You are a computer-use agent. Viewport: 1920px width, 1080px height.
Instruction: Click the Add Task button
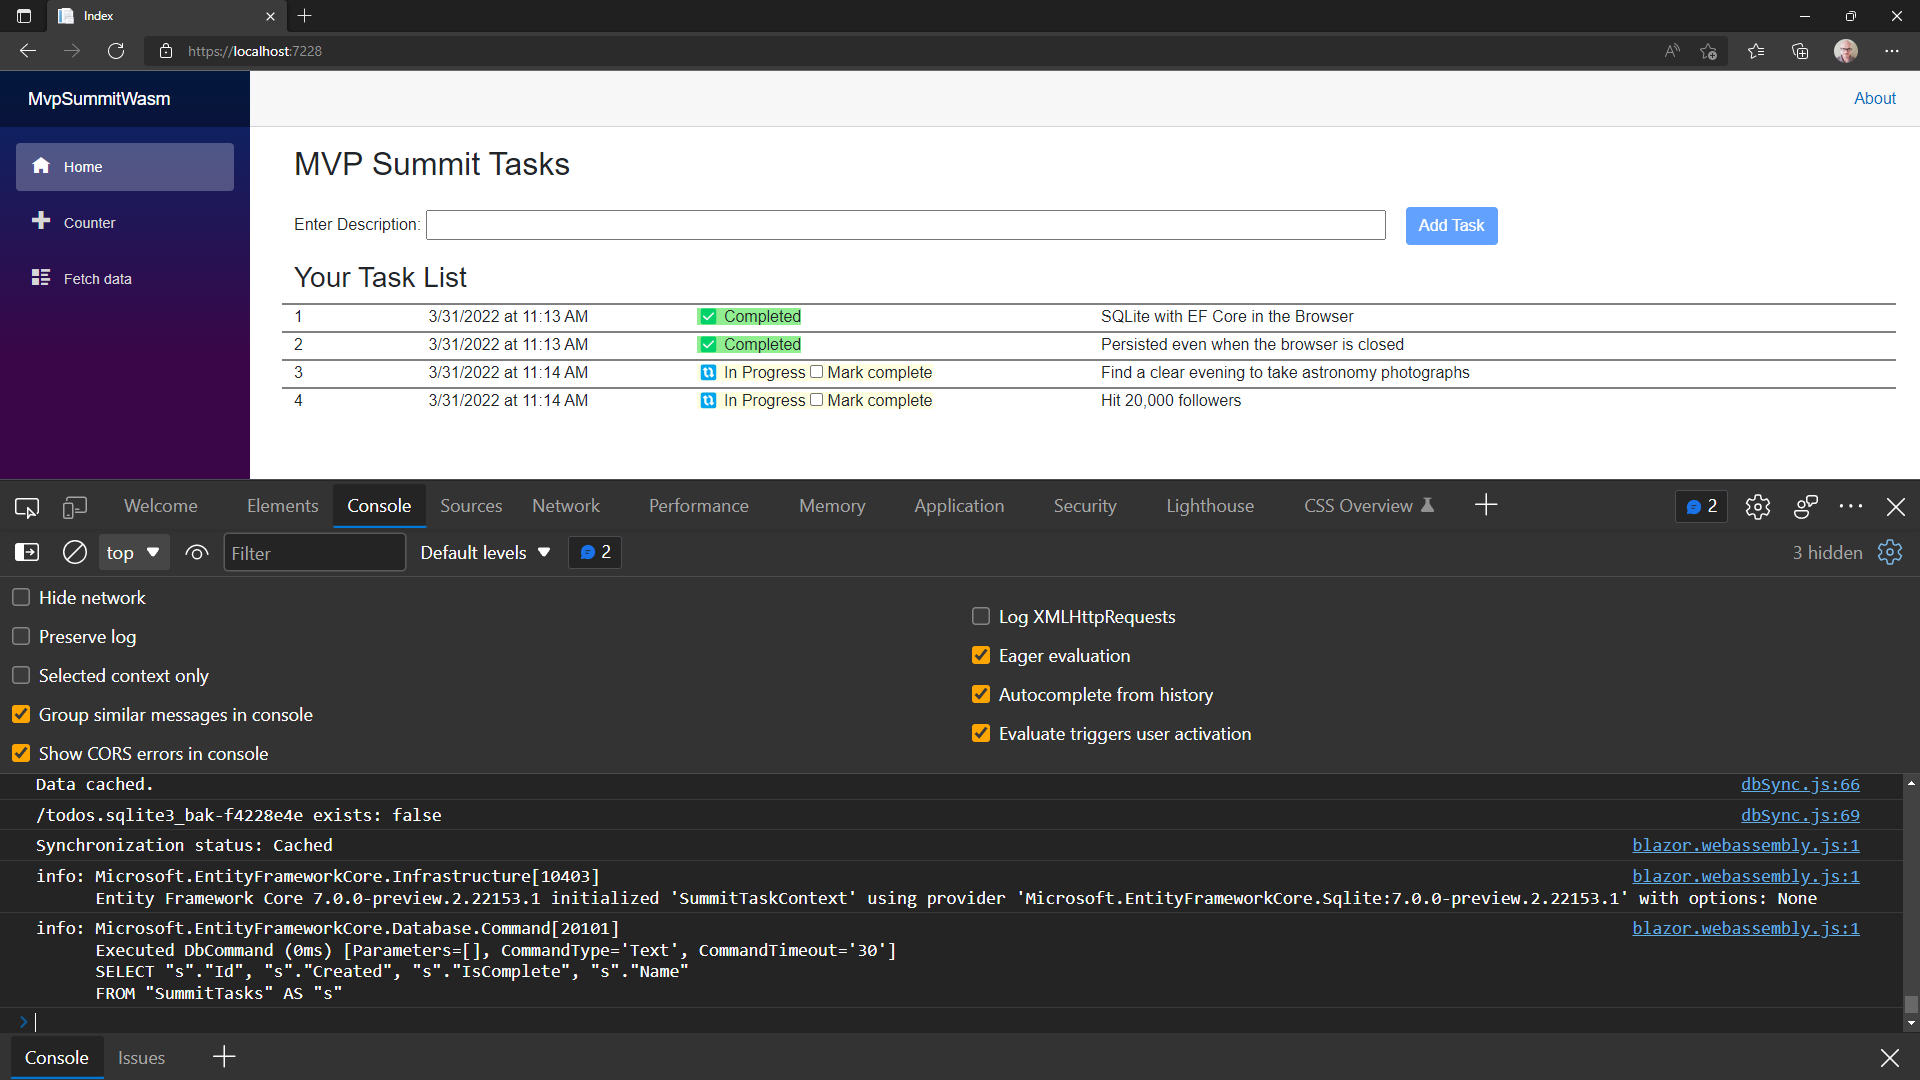[x=1451, y=225]
